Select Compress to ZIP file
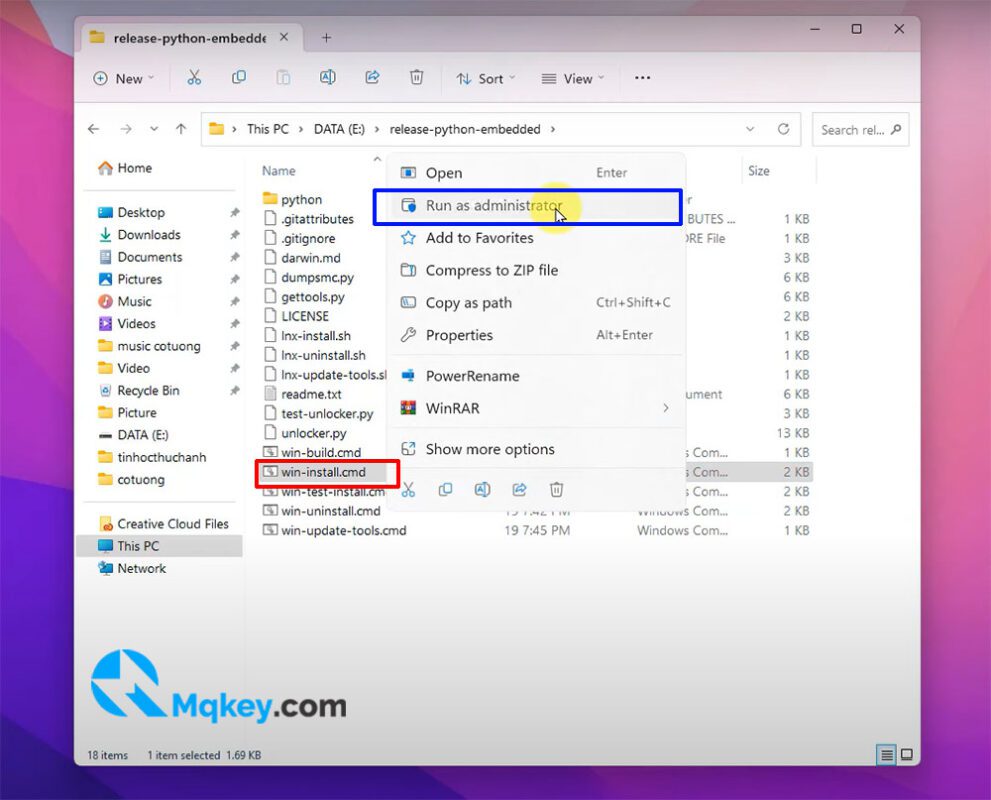 pos(536,270)
